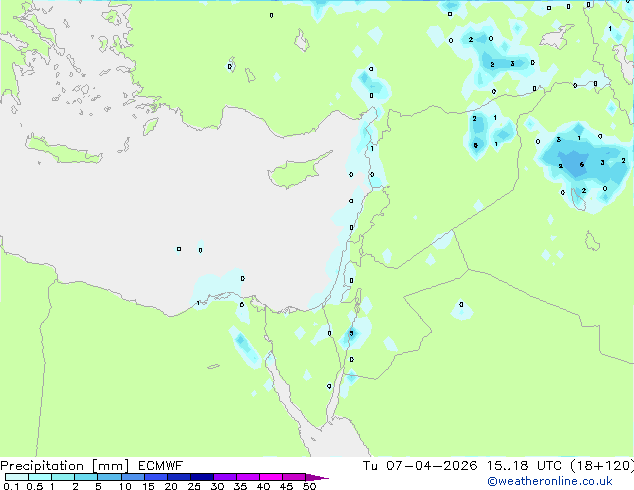This screenshot has width=634, height=490.
Task: Pick the 0.1–0.5 mm palest legend swatch
Action: tap(17, 477)
